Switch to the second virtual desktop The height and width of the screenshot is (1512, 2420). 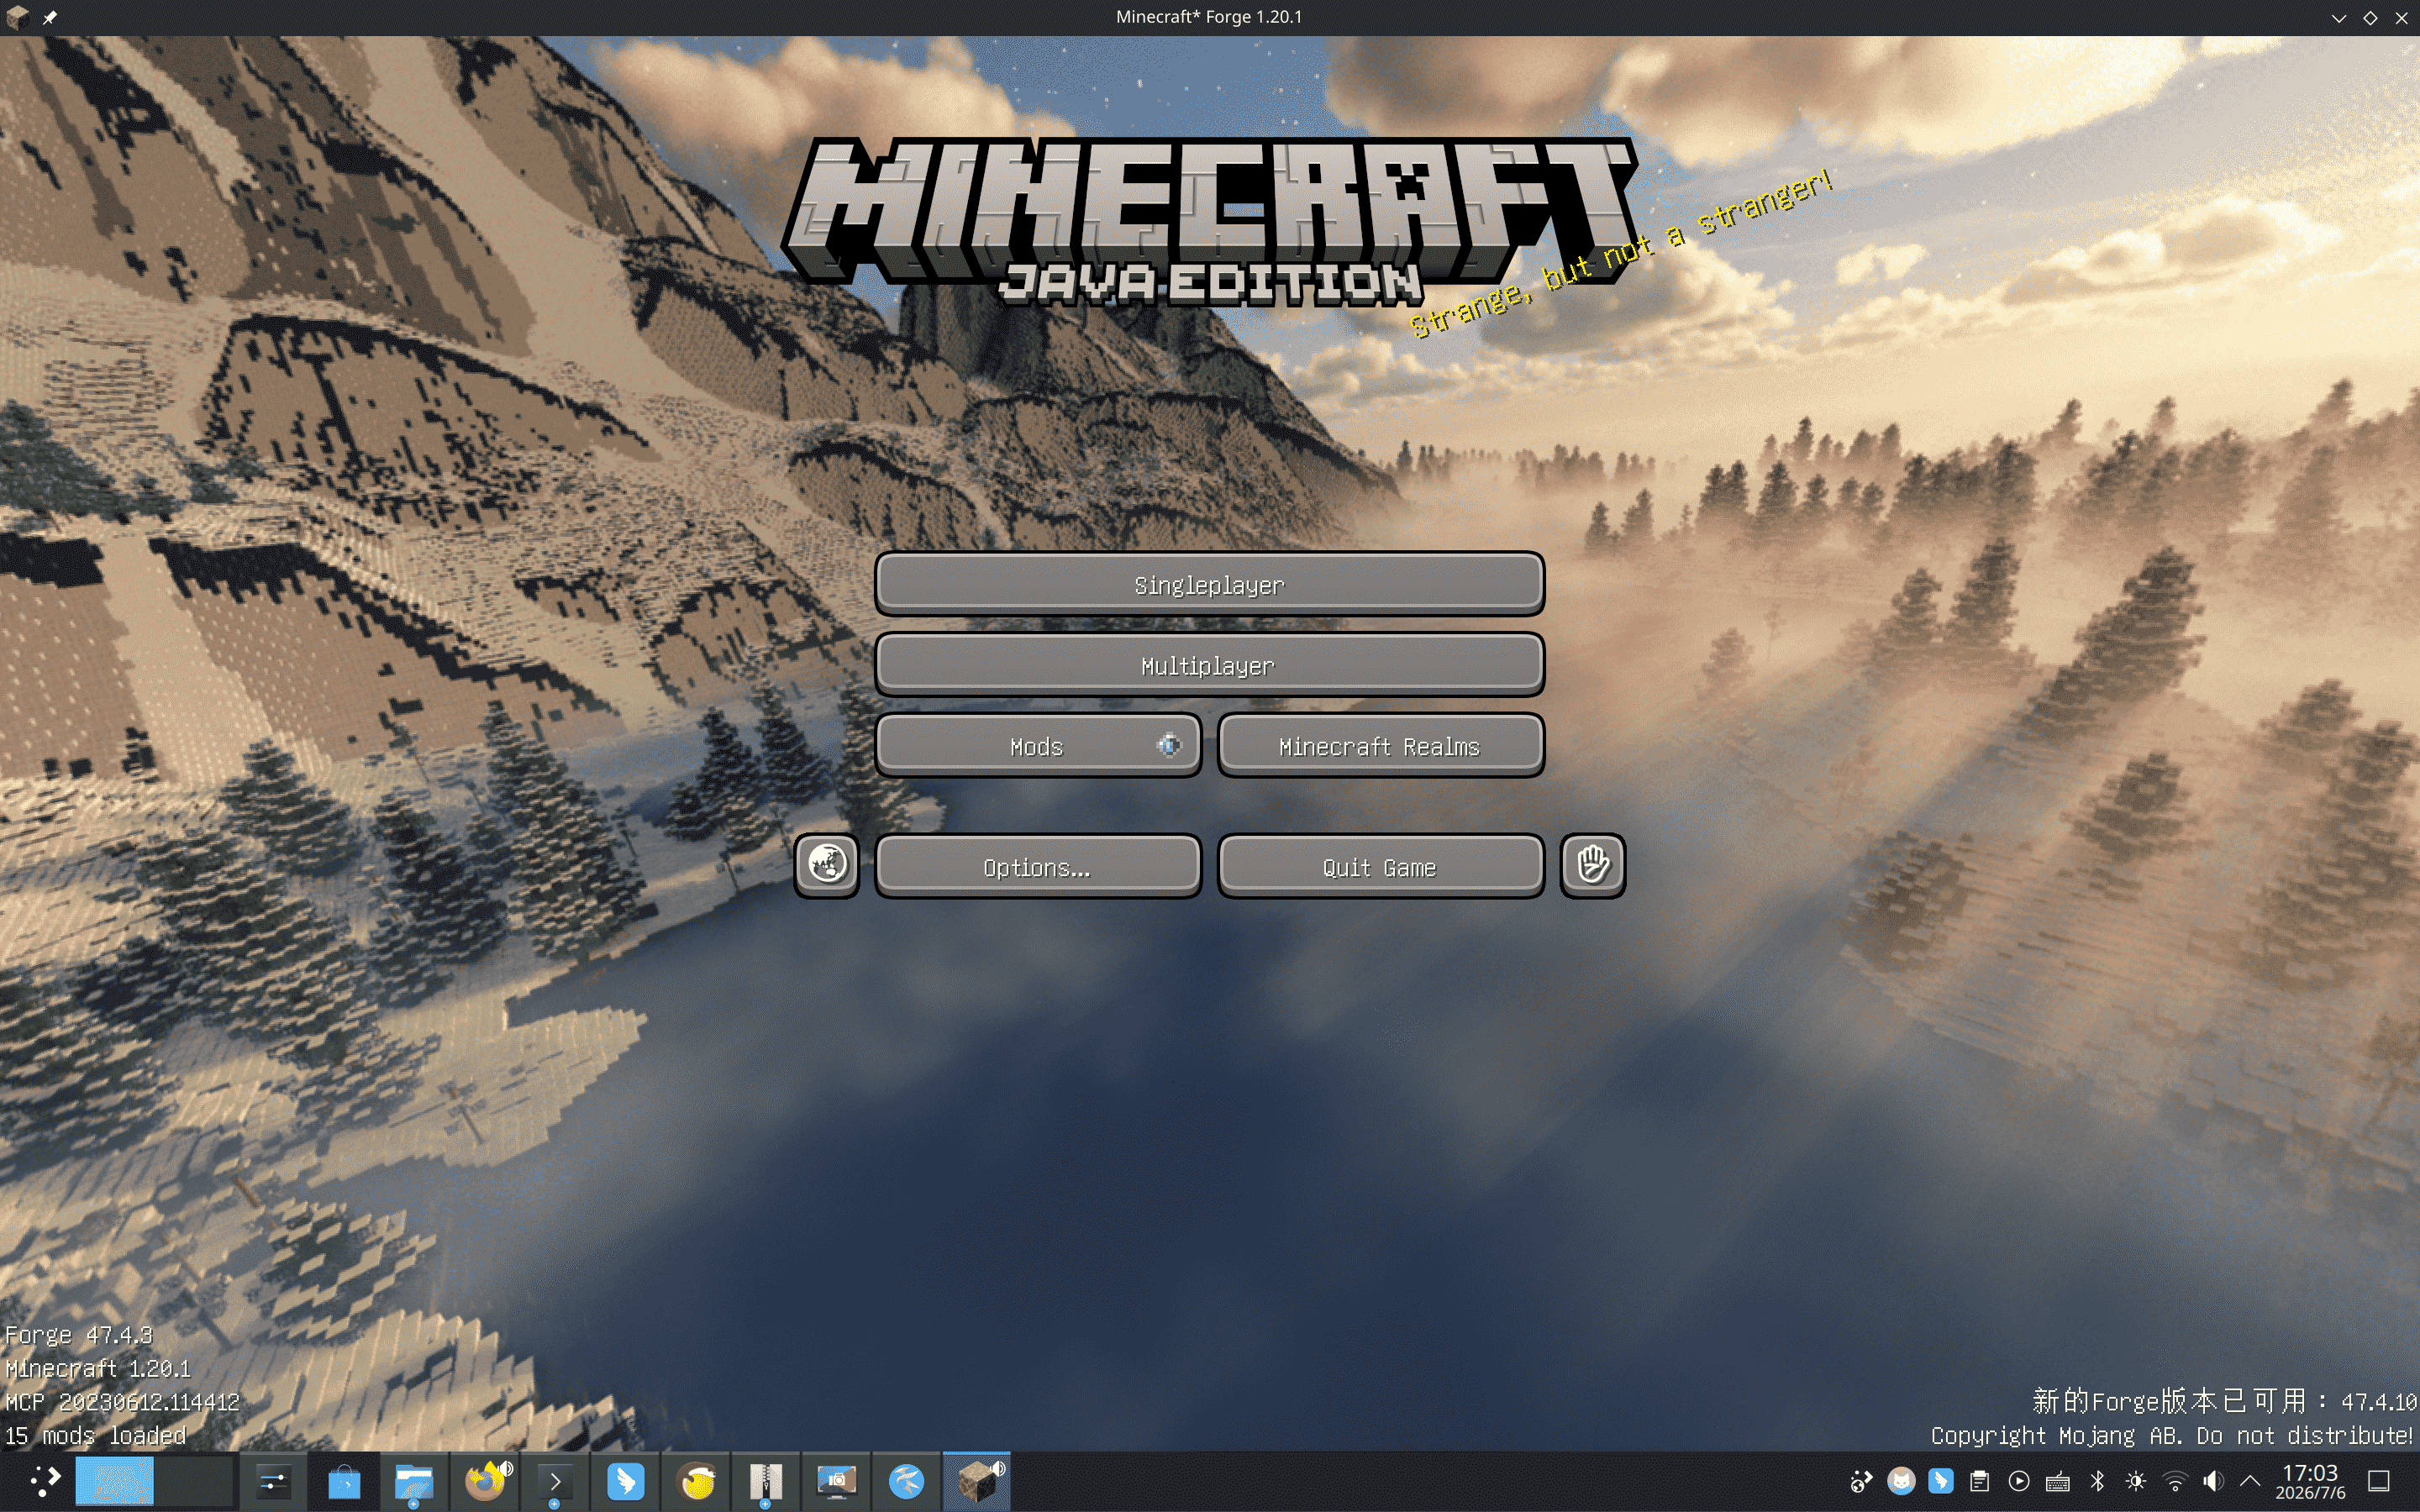coord(194,1481)
